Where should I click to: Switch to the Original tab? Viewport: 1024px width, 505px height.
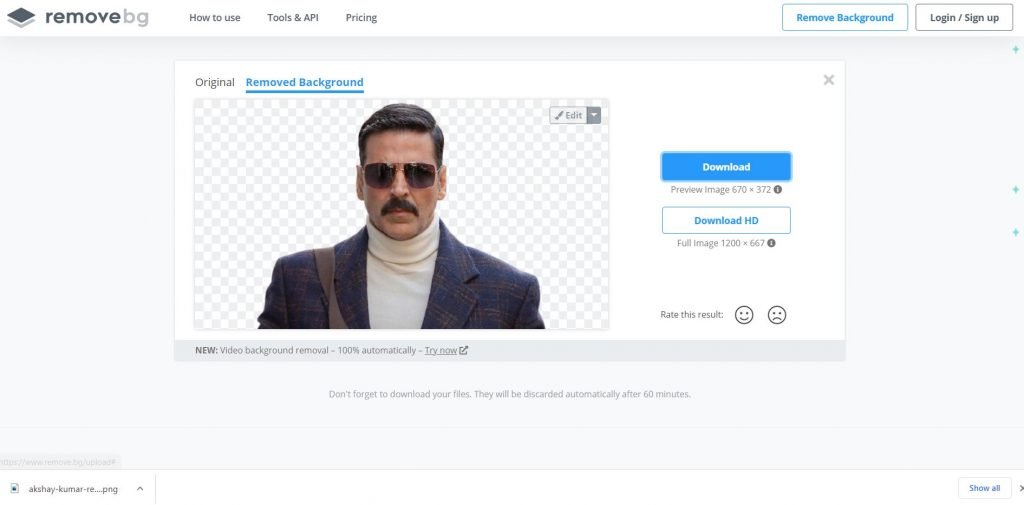point(215,82)
